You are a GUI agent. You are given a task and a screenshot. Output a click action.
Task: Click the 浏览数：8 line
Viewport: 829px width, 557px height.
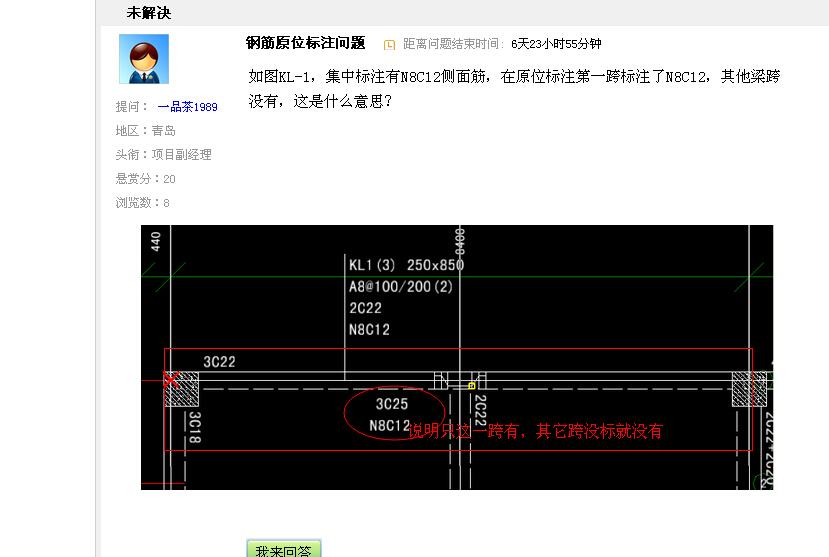(142, 203)
